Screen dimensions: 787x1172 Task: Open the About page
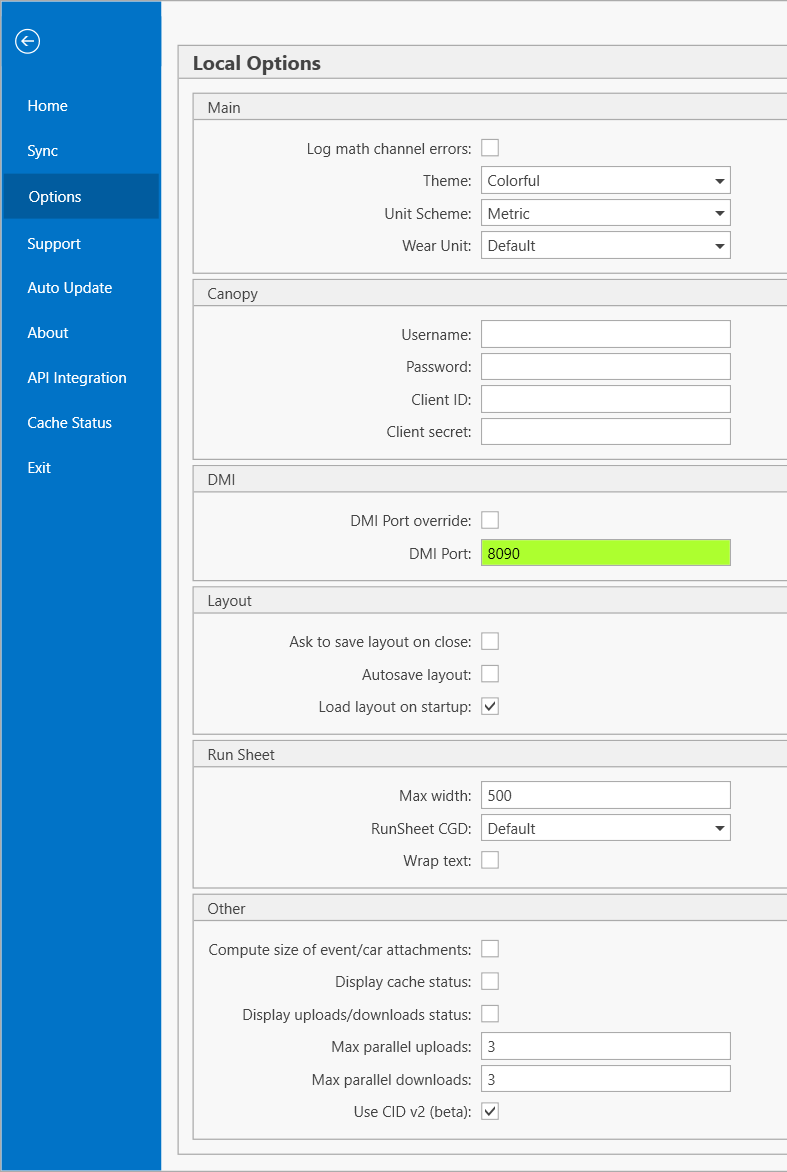point(48,333)
